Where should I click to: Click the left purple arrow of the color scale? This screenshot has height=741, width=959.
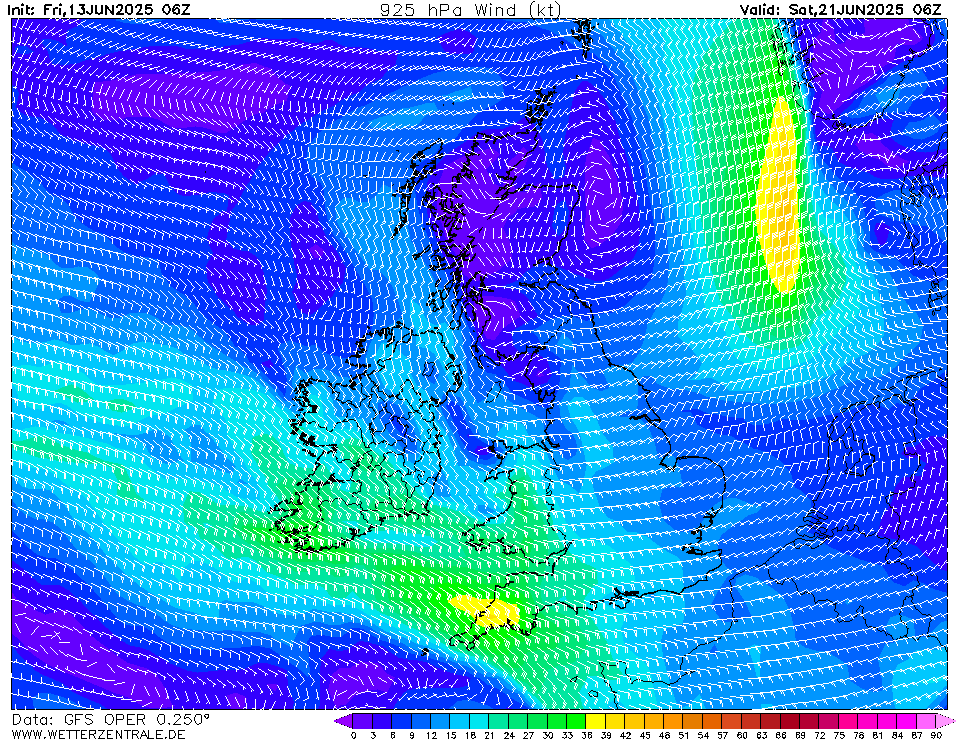(343, 721)
